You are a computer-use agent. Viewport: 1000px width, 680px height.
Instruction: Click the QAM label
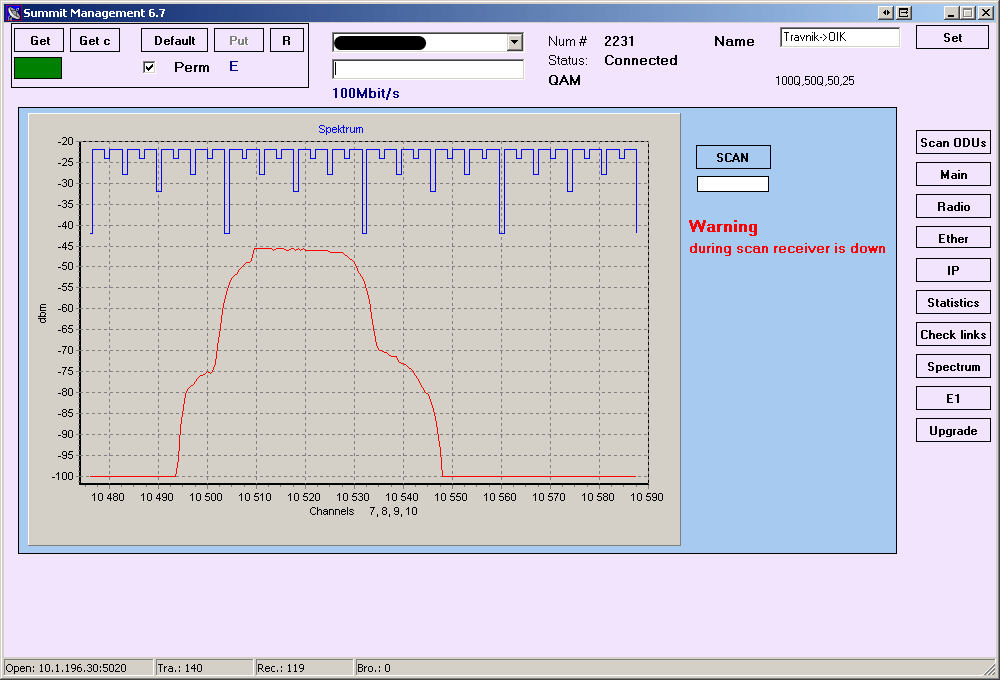tap(564, 80)
